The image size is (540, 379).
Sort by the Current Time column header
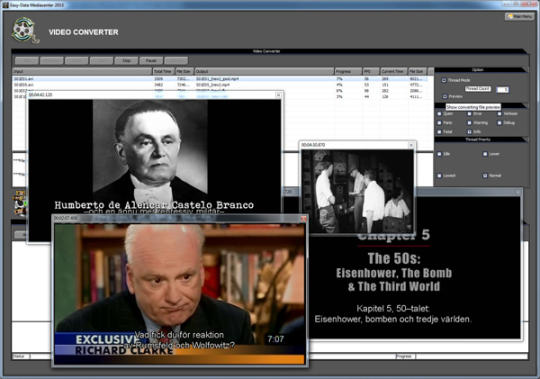(393, 71)
